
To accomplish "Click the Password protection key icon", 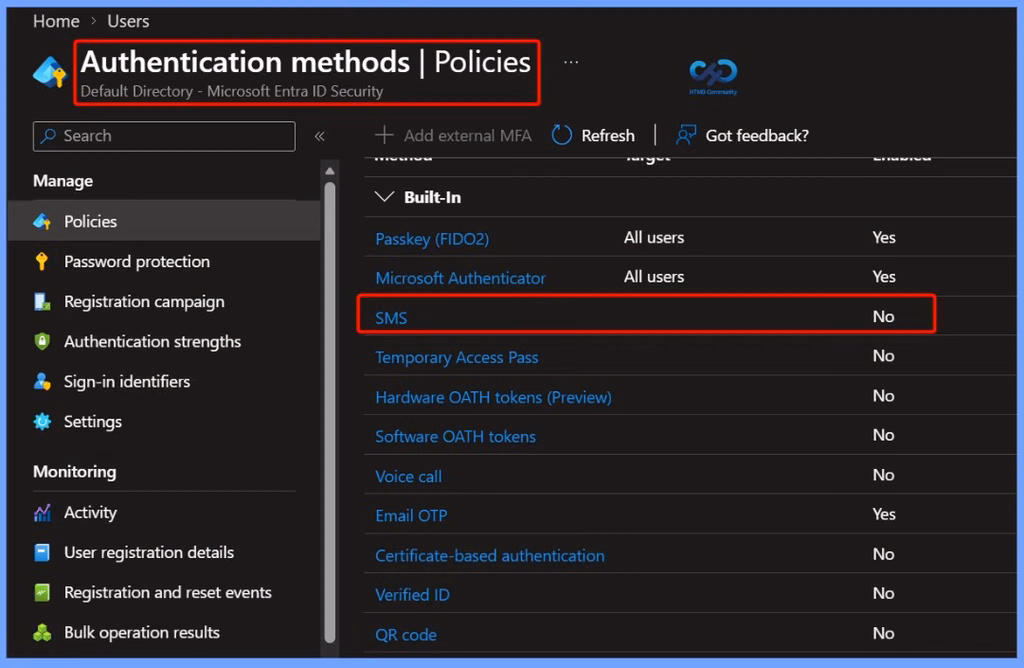I will pyautogui.click(x=42, y=261).
